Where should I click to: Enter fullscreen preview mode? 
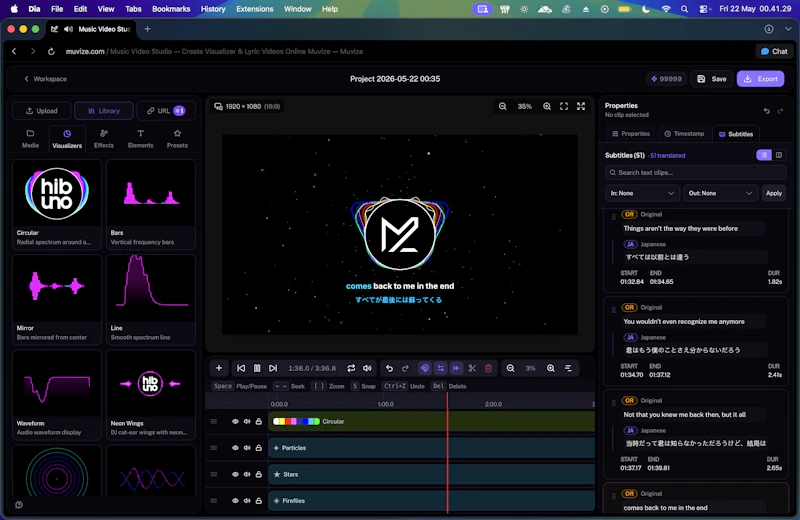[581, 106]
